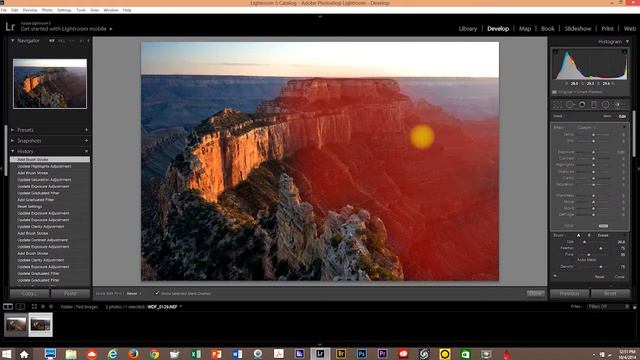
Task: Switch to Erase brush mode
Action: click(603, 235)
